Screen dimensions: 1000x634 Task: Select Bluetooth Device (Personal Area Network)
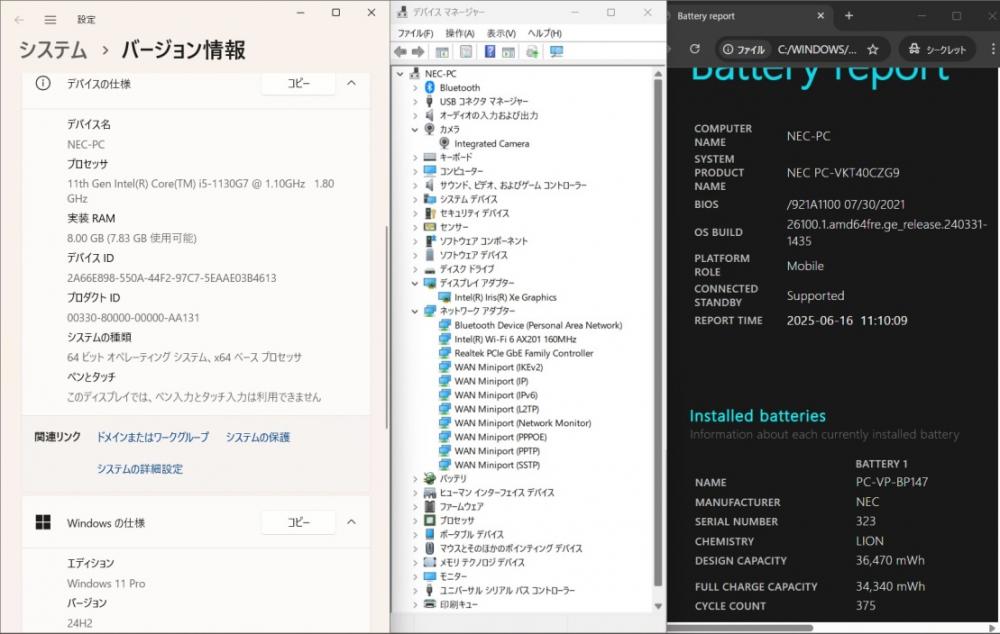tap(538, 325)
